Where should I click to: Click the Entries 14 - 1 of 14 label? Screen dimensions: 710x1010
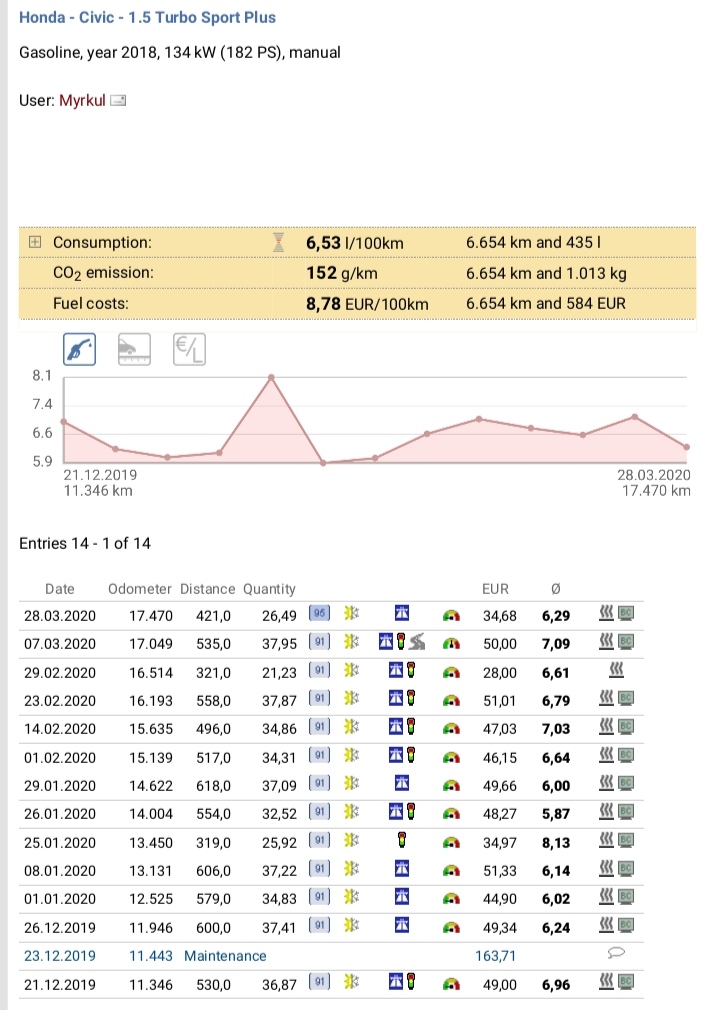tap(84, 543)
